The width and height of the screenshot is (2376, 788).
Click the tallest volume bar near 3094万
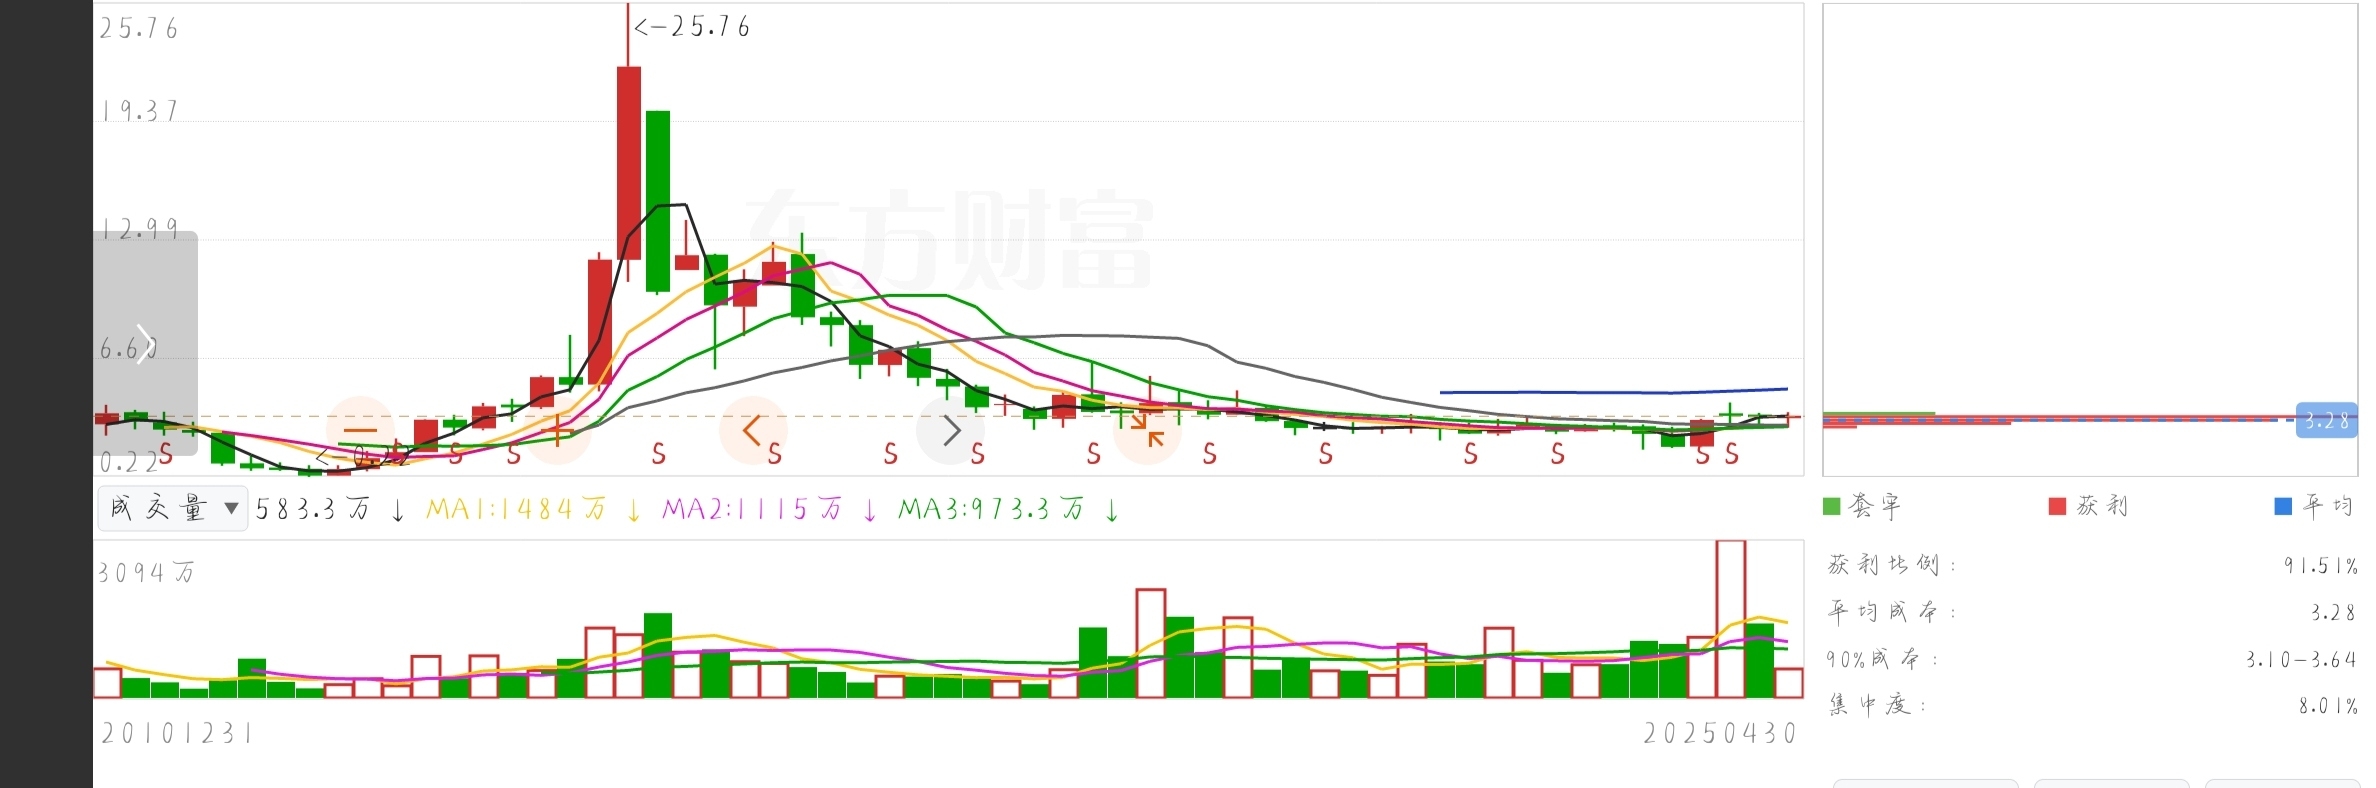pyautogui.click(x=1731, y=618)
